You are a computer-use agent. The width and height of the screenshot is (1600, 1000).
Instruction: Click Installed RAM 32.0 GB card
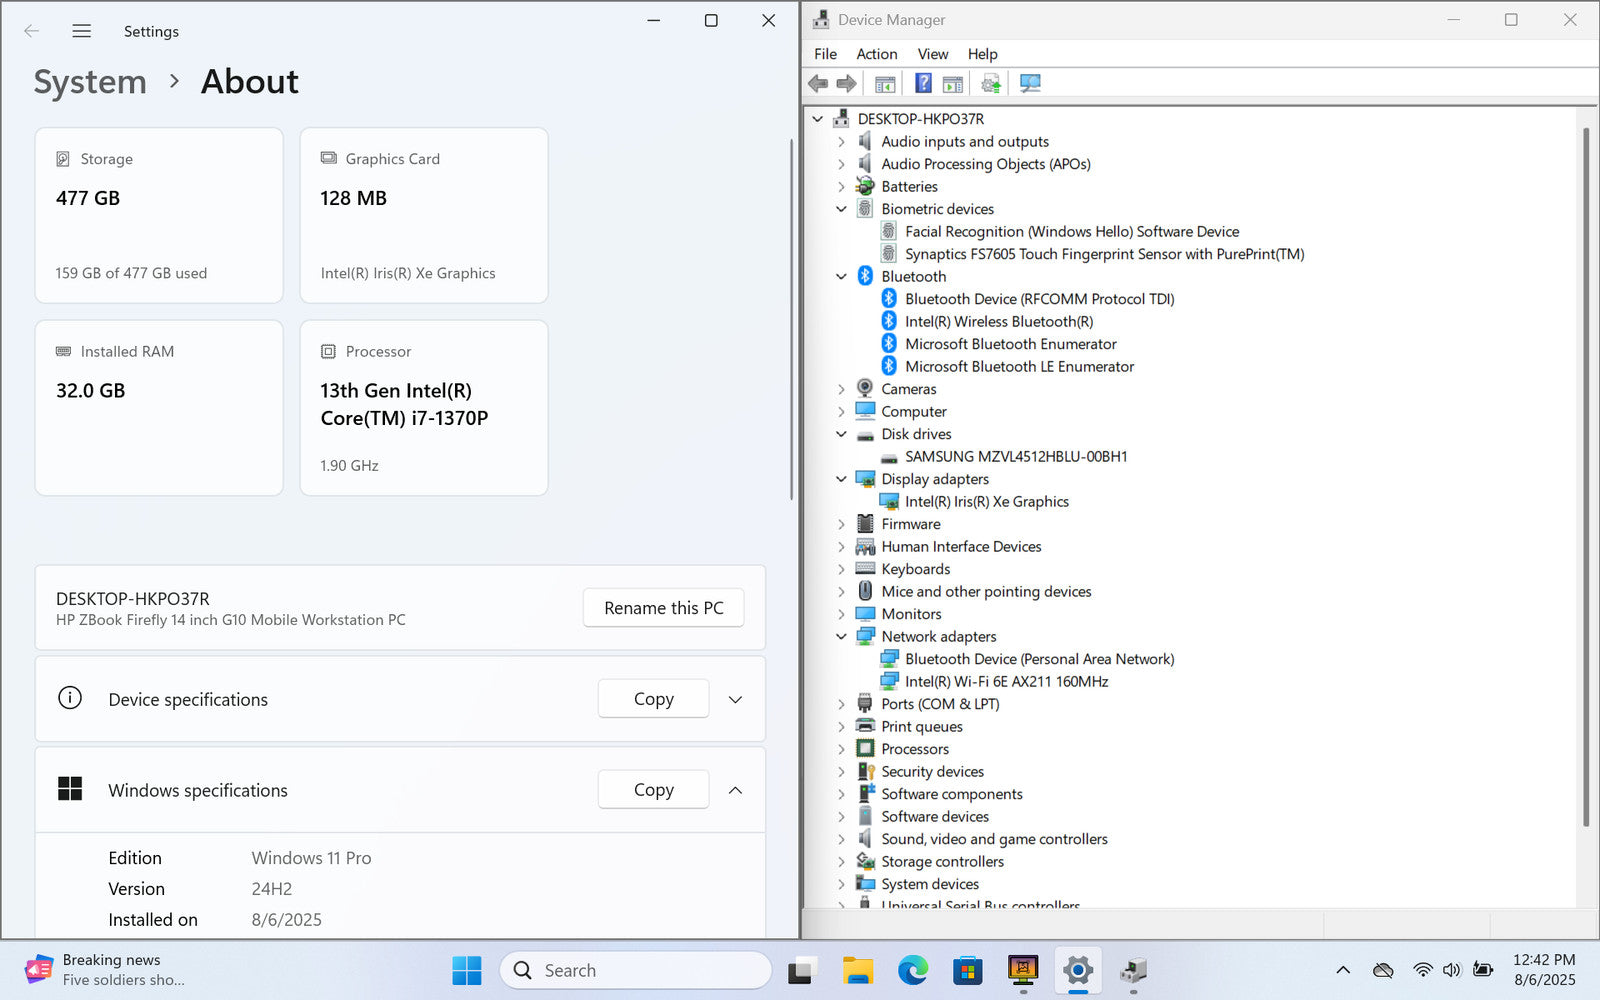[x=159, y=408]
